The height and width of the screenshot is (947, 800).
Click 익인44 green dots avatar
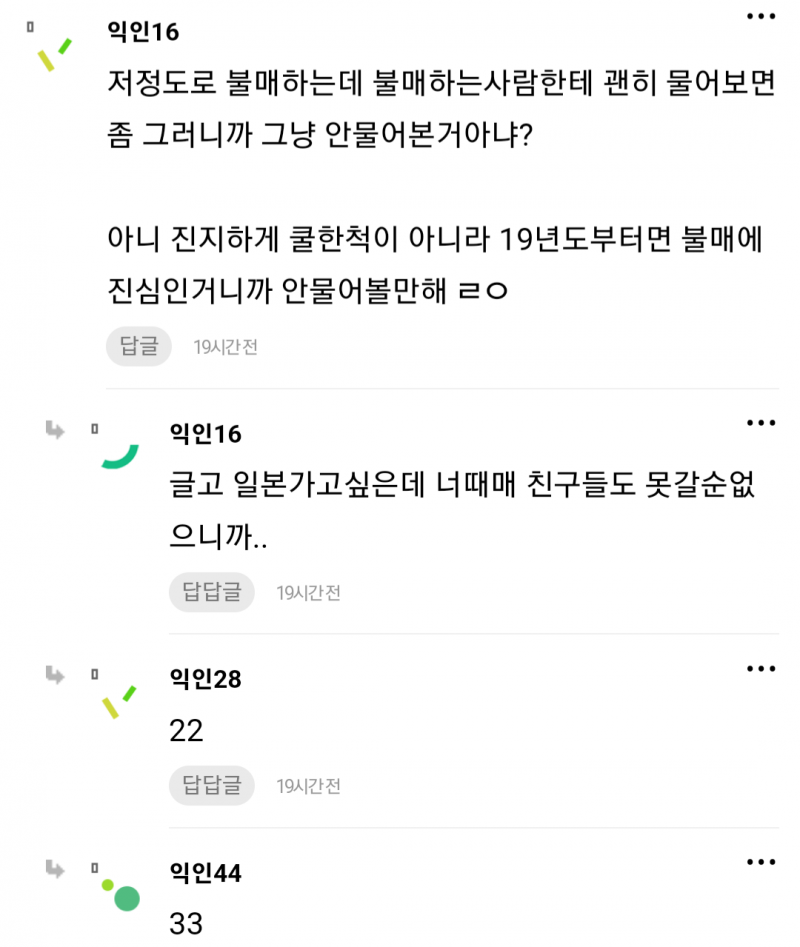click(120, 894)
